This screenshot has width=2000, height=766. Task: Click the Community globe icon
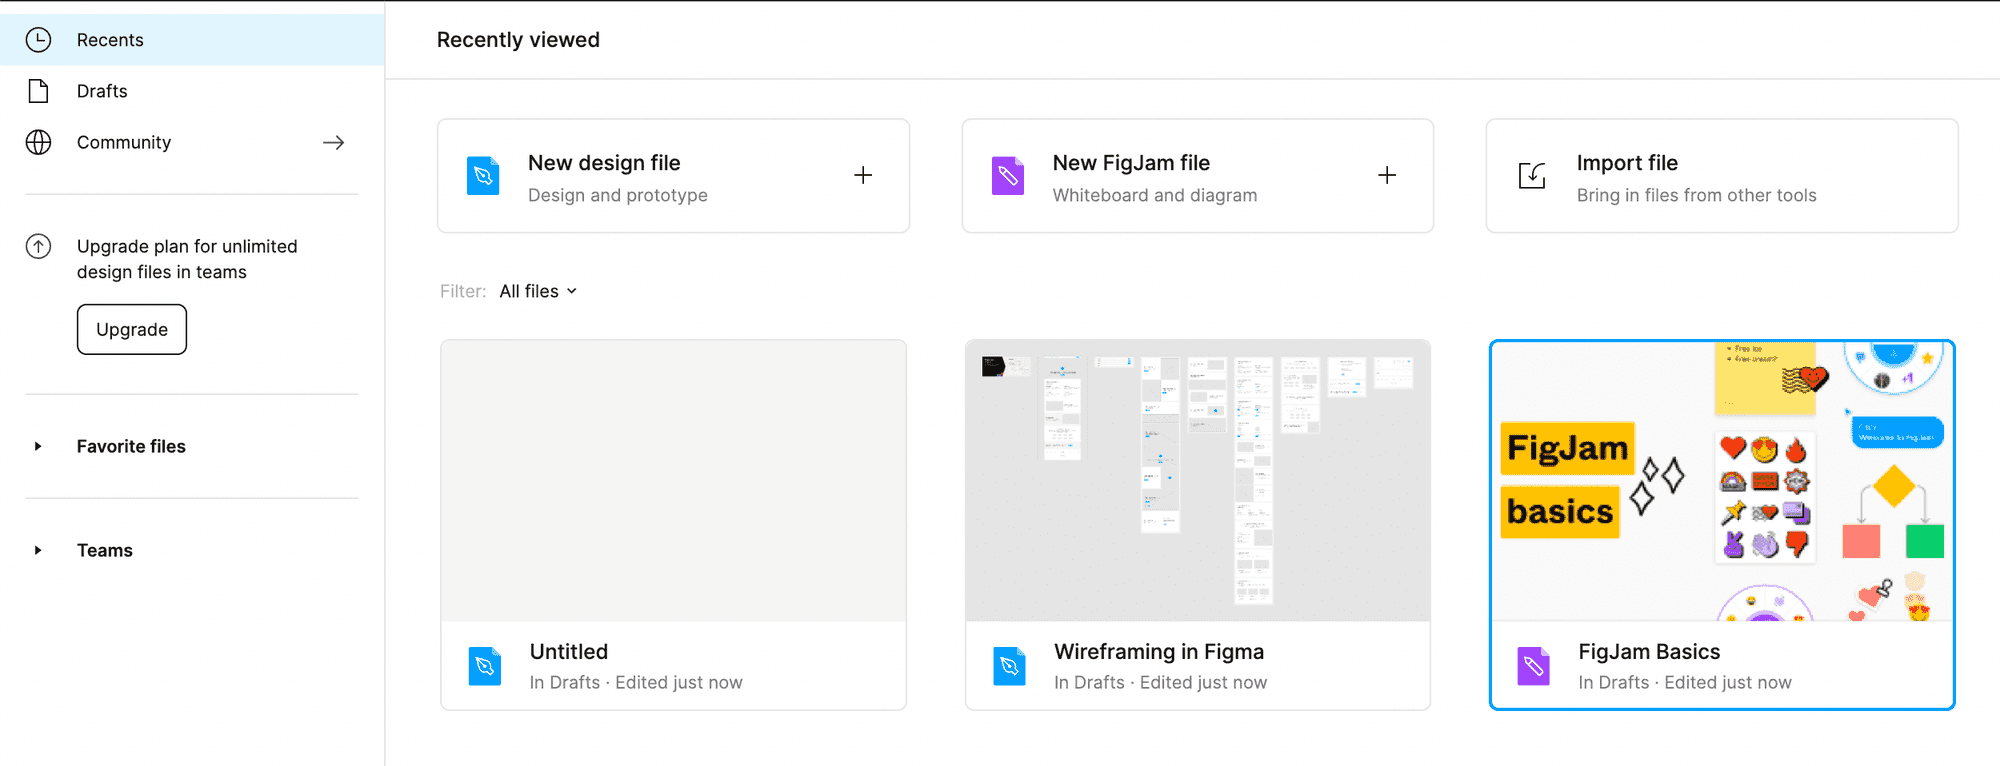point(38,142)
